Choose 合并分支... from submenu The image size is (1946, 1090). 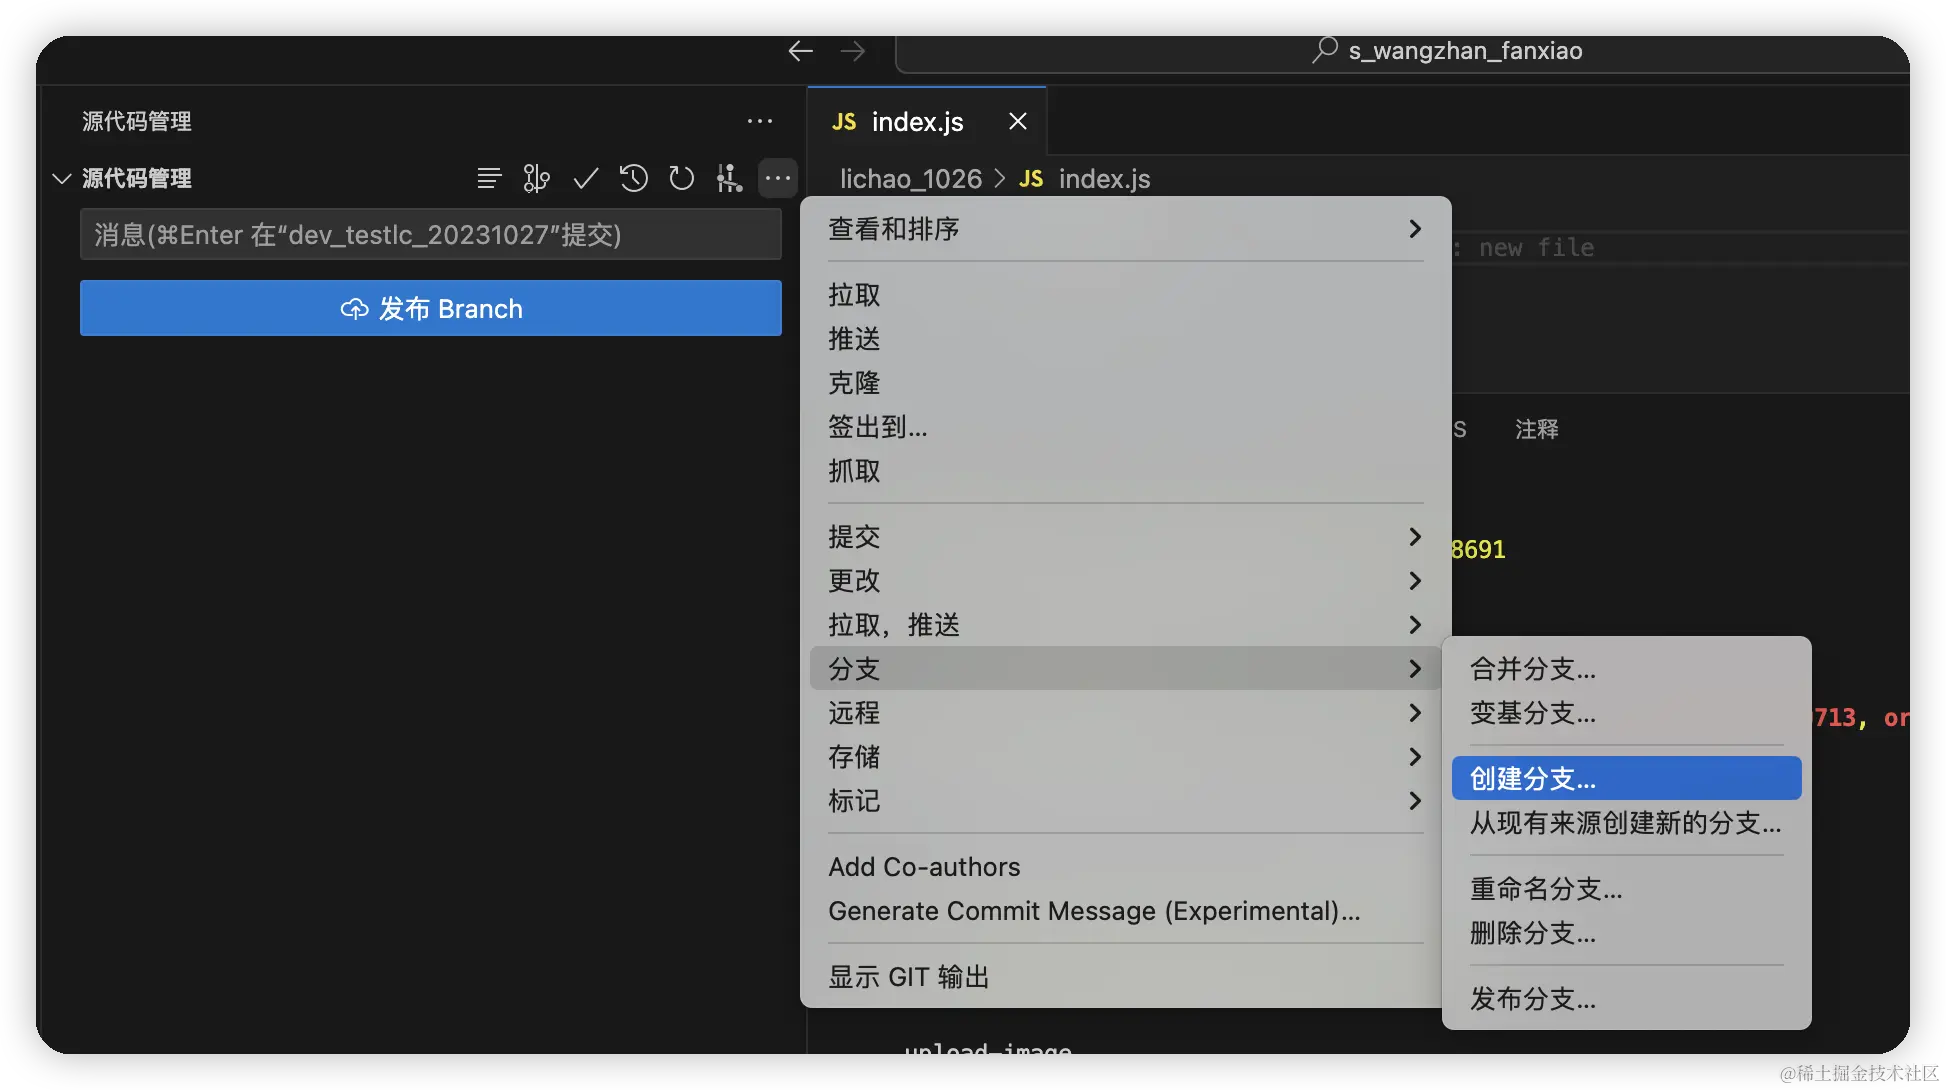click(x=1532, y=669)
